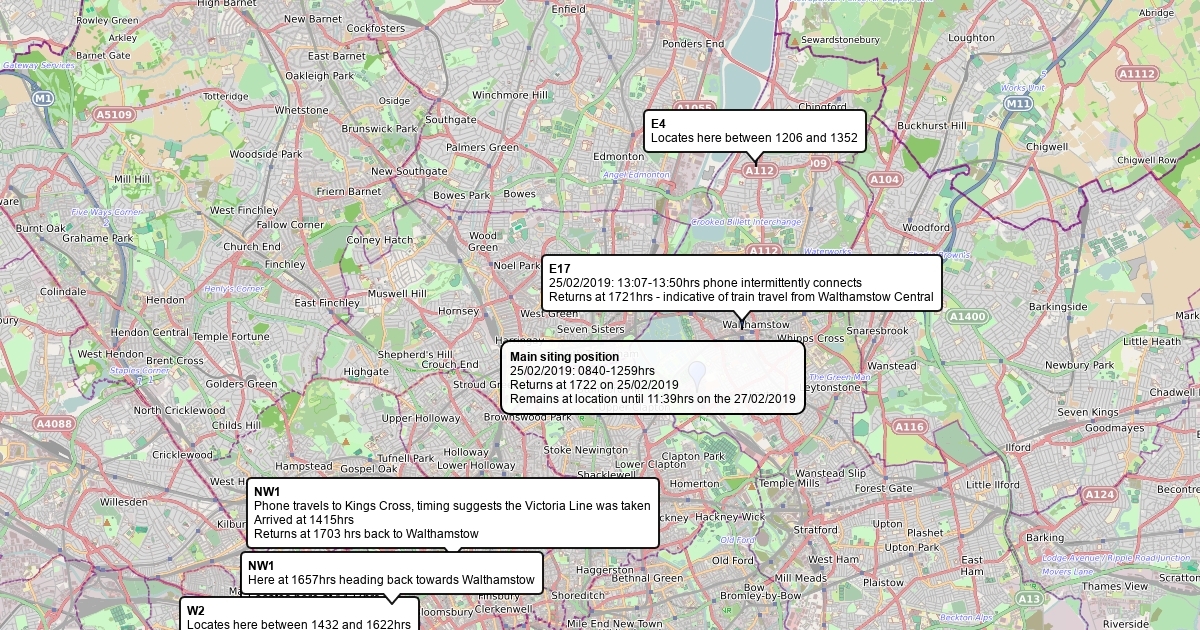Screen dimensions: 1200x630
Task: Click the Wanstead place label
Action: click(892, 366)
